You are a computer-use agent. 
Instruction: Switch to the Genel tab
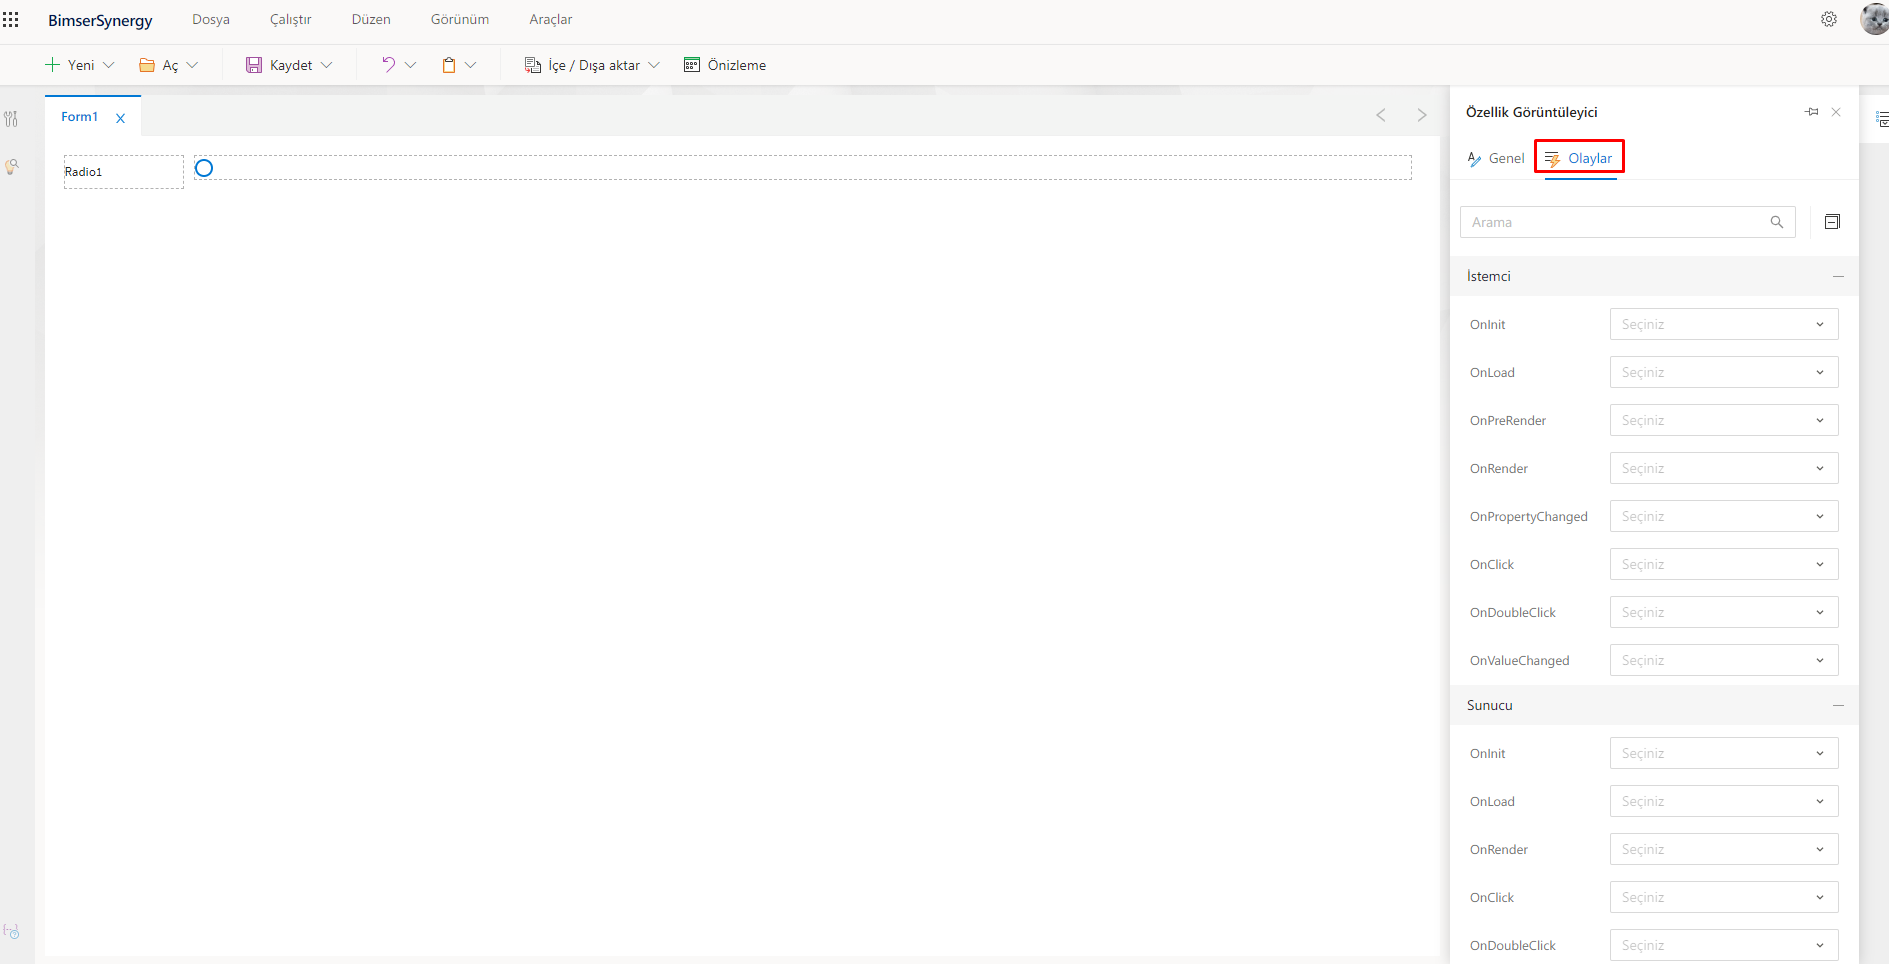(1496, 158)
